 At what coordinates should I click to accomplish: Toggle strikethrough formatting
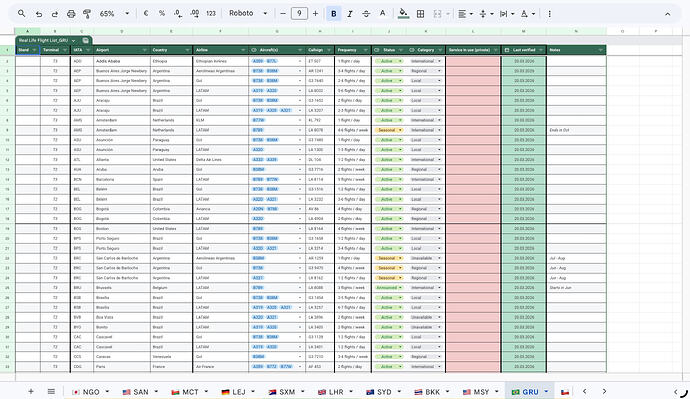click(x=366, y=14)
